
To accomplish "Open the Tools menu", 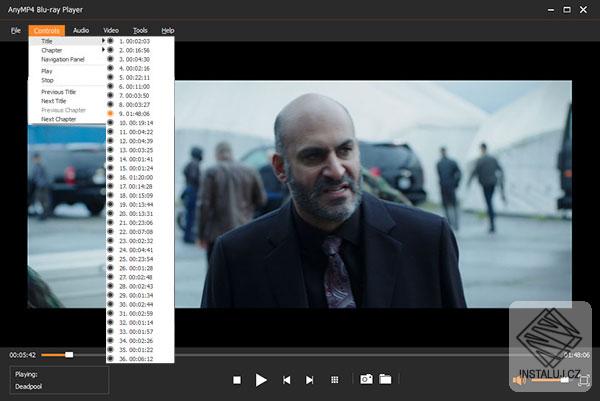I will [140, 30].
